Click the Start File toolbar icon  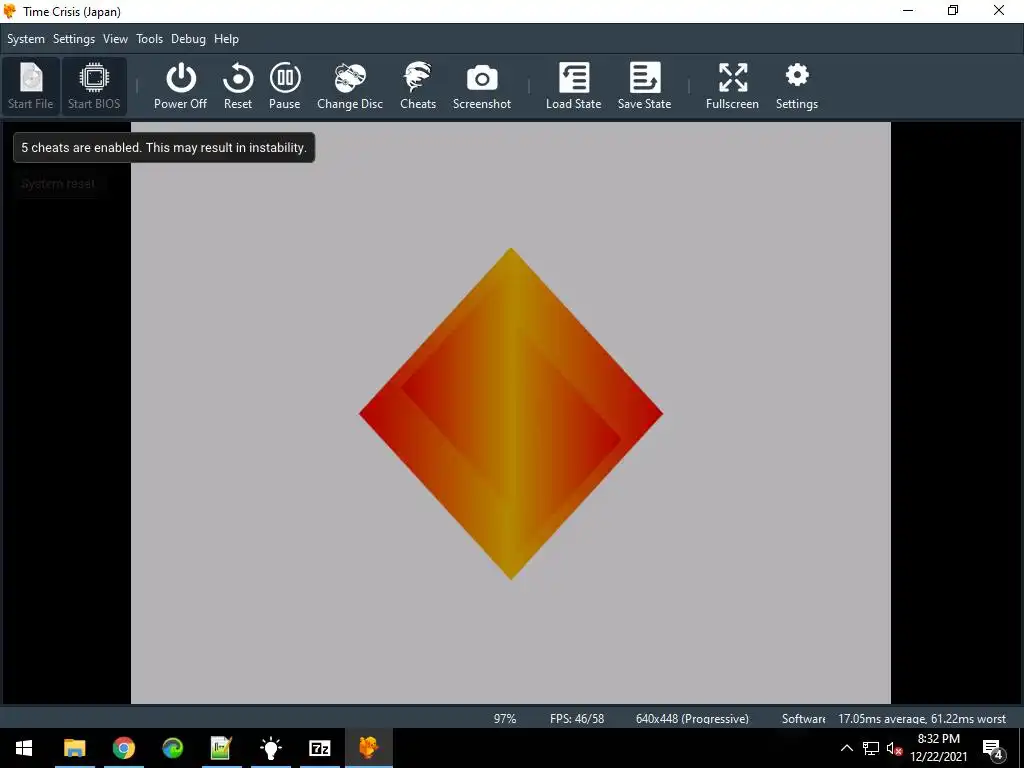pos(31,86)
